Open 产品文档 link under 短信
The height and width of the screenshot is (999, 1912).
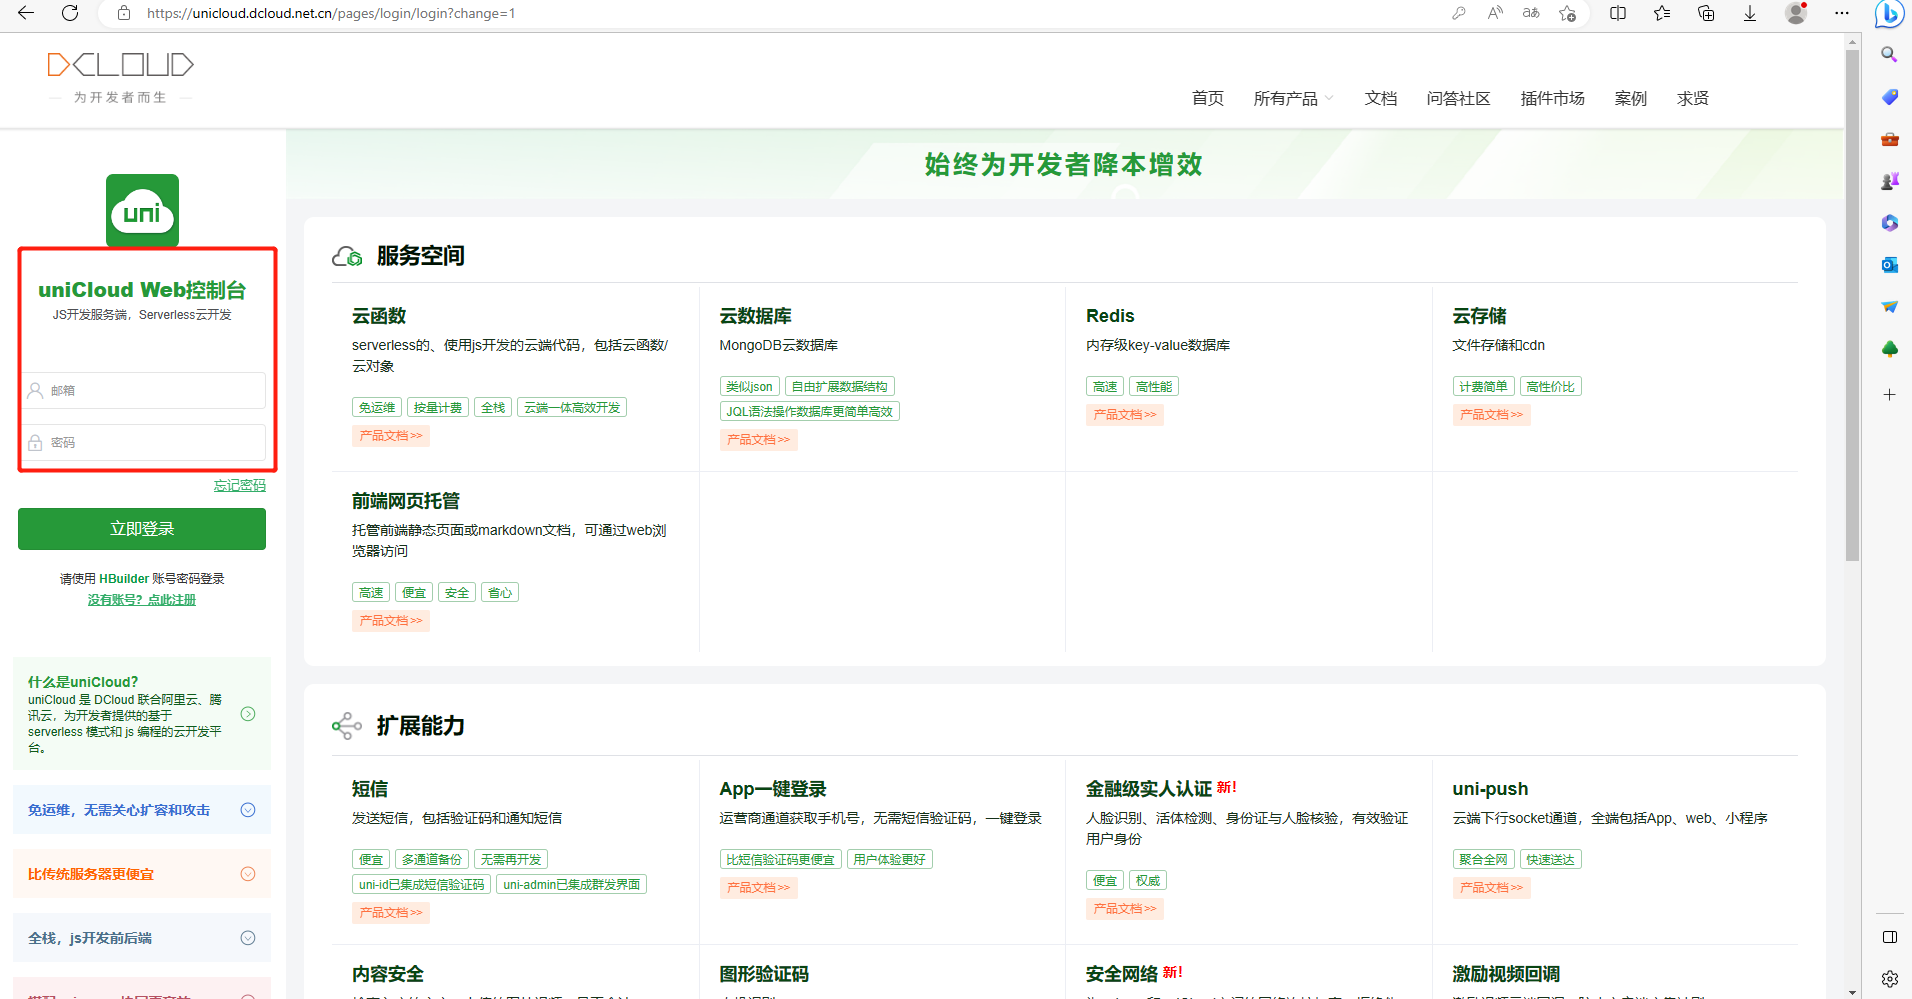point(391,913)
